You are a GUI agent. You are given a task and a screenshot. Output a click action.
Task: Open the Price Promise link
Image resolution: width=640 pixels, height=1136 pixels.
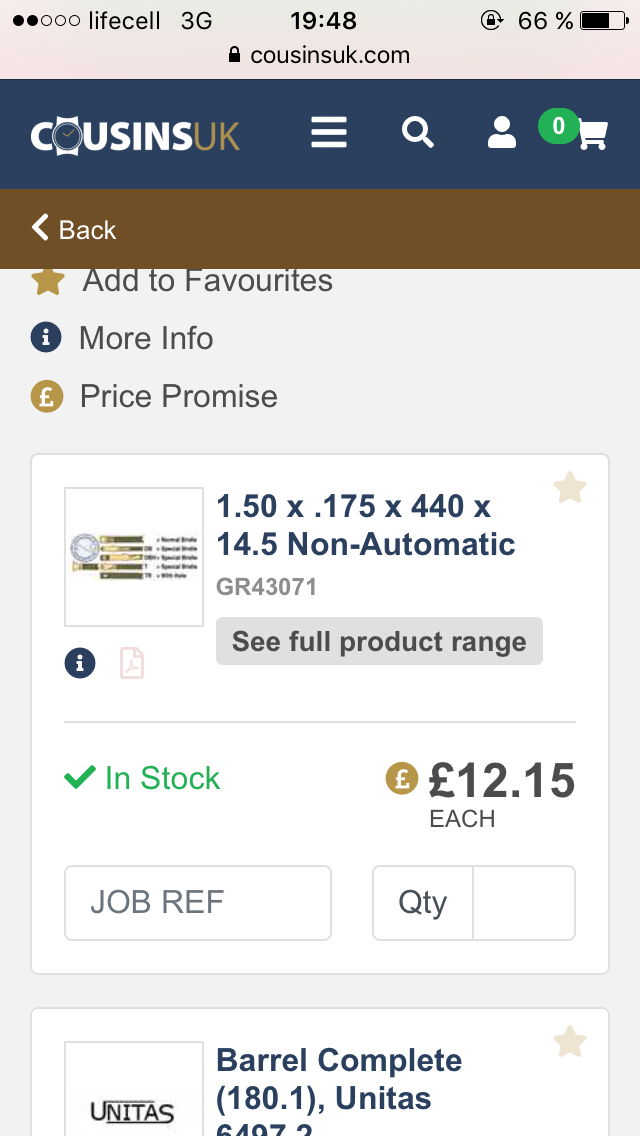click(178, 396)
